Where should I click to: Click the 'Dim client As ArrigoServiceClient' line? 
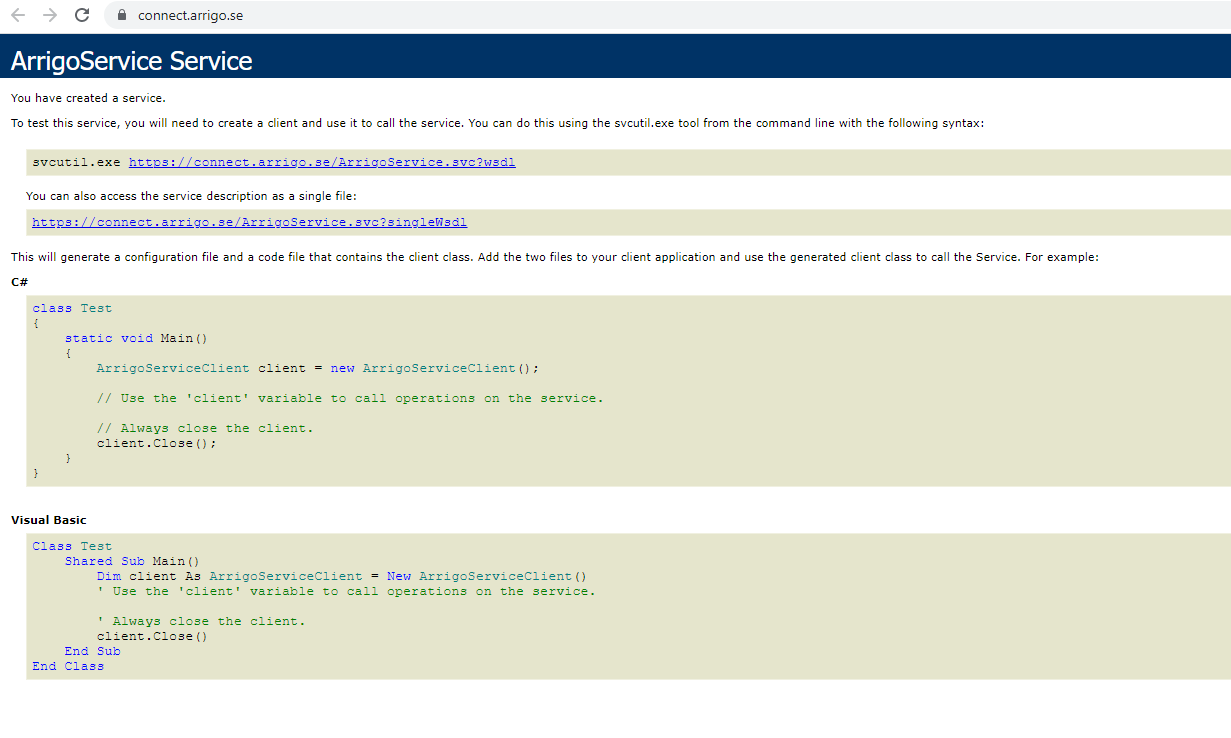[342, 576]
